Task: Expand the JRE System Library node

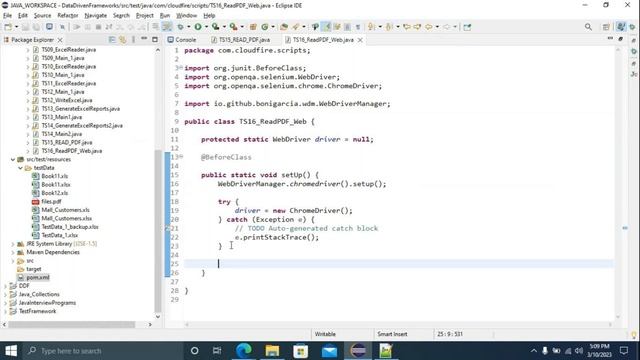Action: [x=13, y=244]
